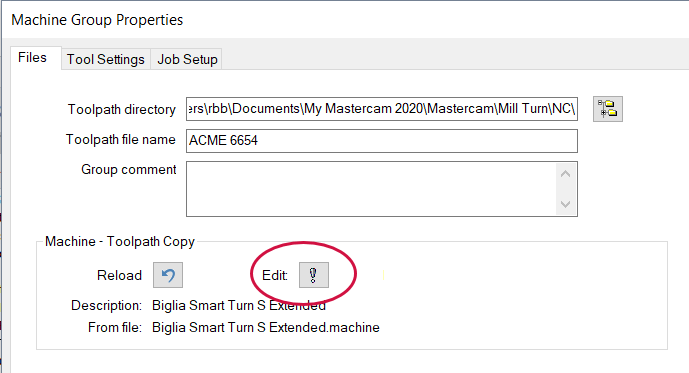Click the Toolpath directory label
Image resolution: width=689 pixels, height=373 pixels.
(122, 109)
